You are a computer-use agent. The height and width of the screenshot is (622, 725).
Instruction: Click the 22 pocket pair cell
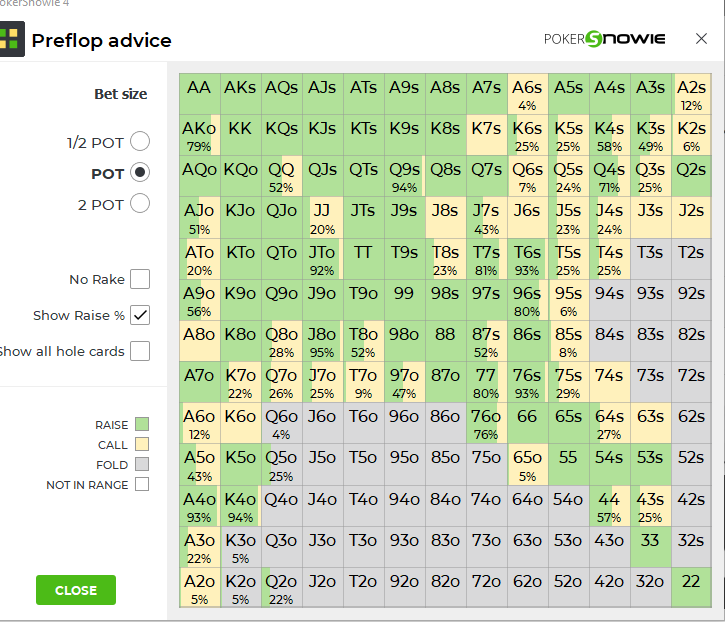(x=691, y=587)
